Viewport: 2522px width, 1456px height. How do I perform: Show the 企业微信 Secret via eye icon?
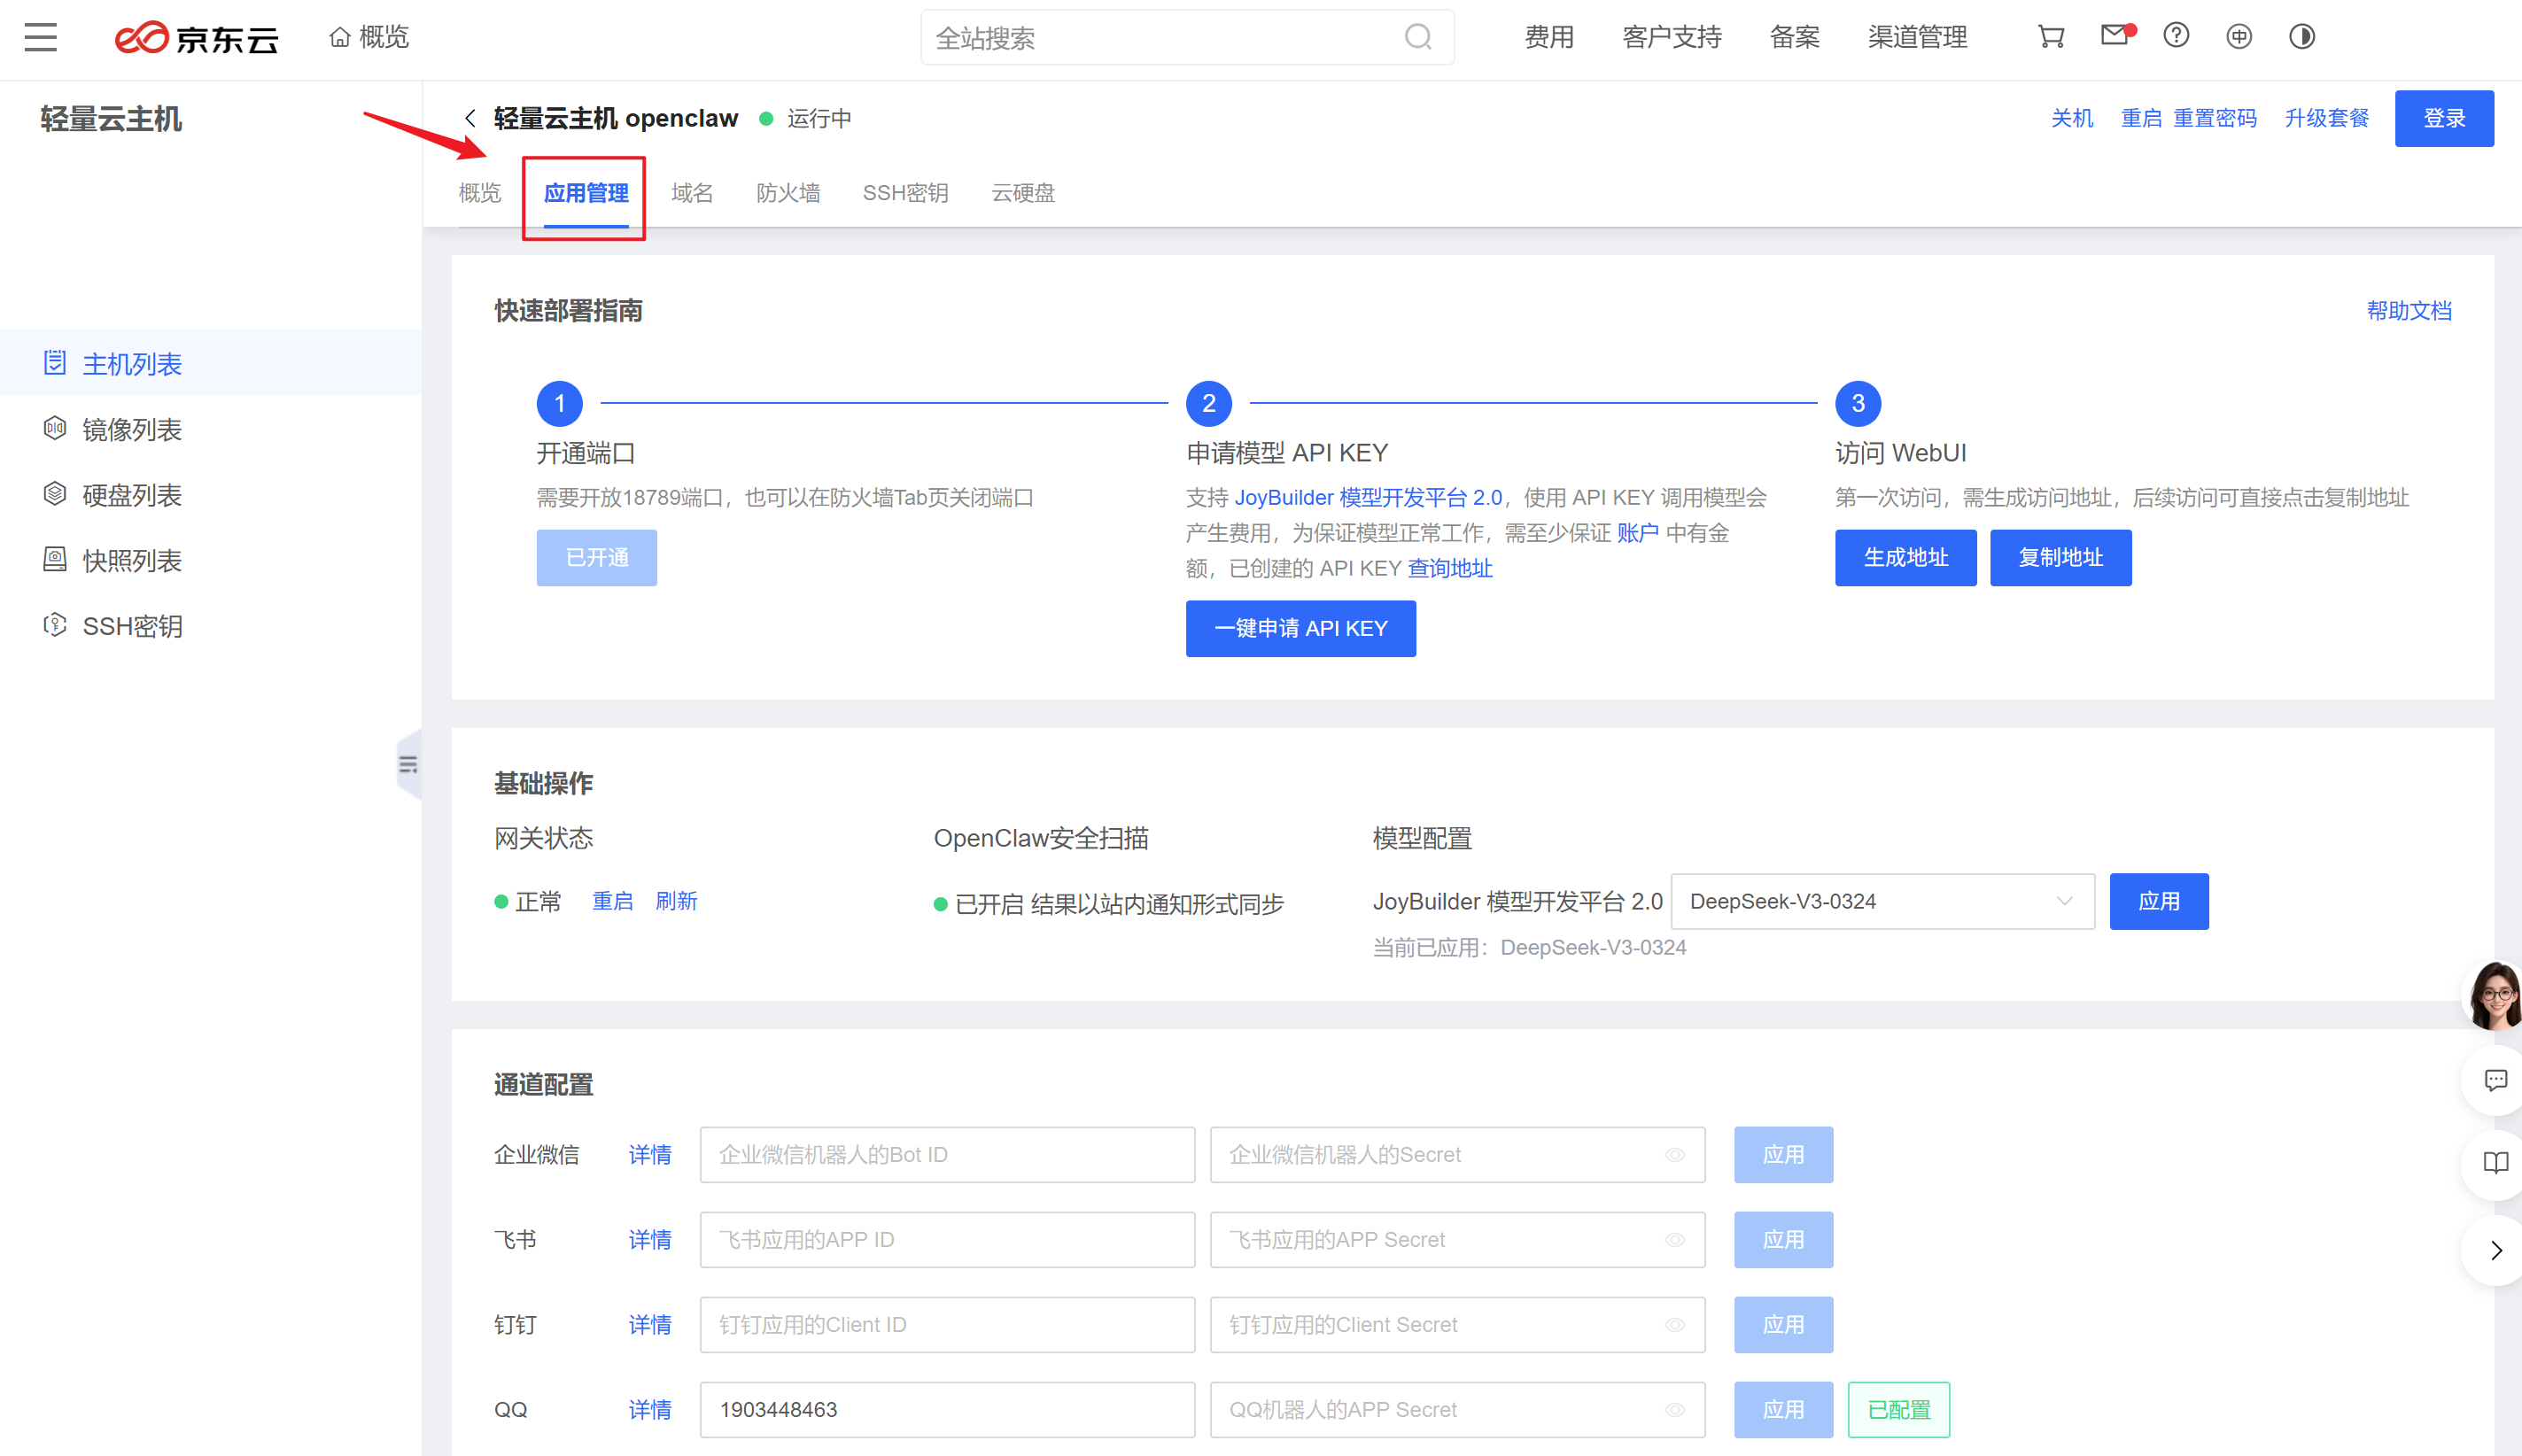pyautogui.click(x=1675, y=1155)
